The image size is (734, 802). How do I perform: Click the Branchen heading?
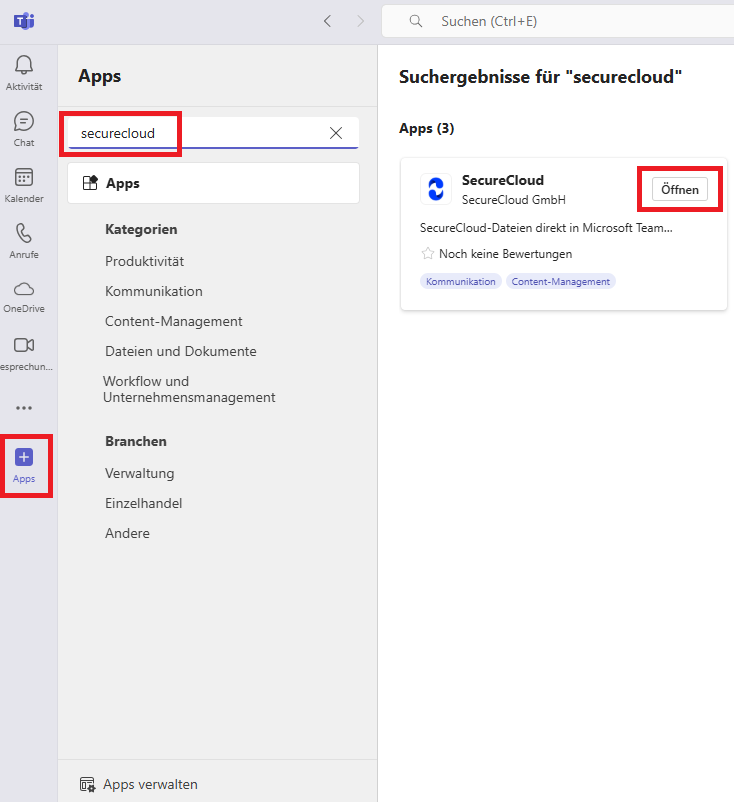coord(136,441)
